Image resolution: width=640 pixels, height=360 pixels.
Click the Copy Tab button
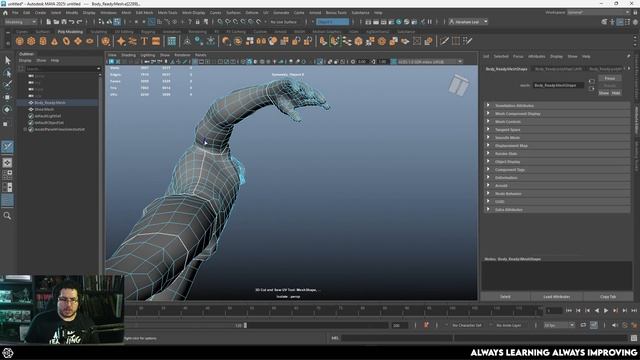click(x=608, y=297)
